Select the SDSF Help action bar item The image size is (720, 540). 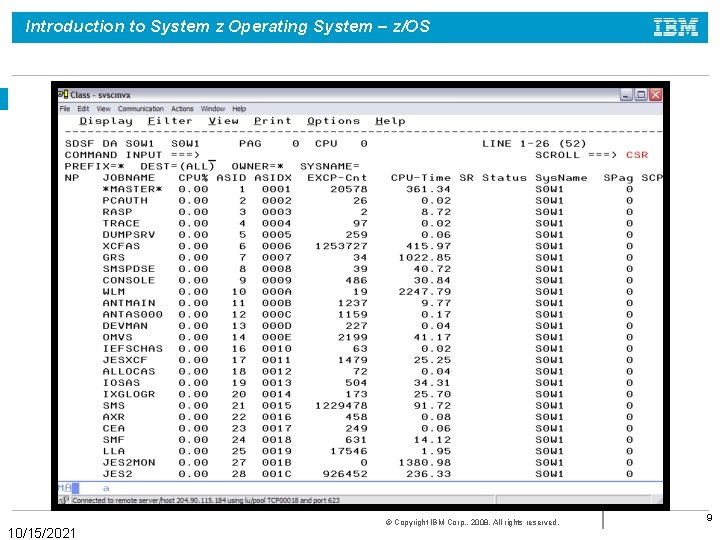tap(390, 121)
